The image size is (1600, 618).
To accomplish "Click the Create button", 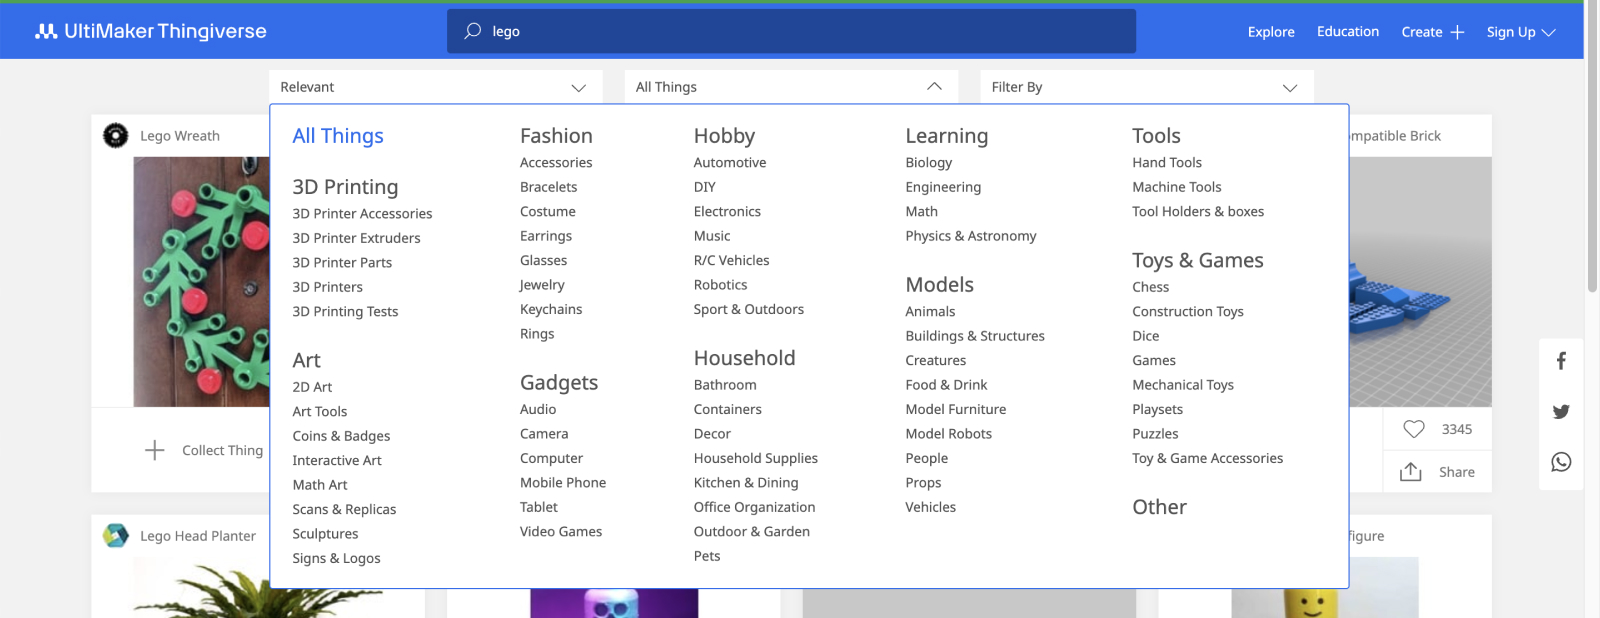I will (x=1432, y=32).
